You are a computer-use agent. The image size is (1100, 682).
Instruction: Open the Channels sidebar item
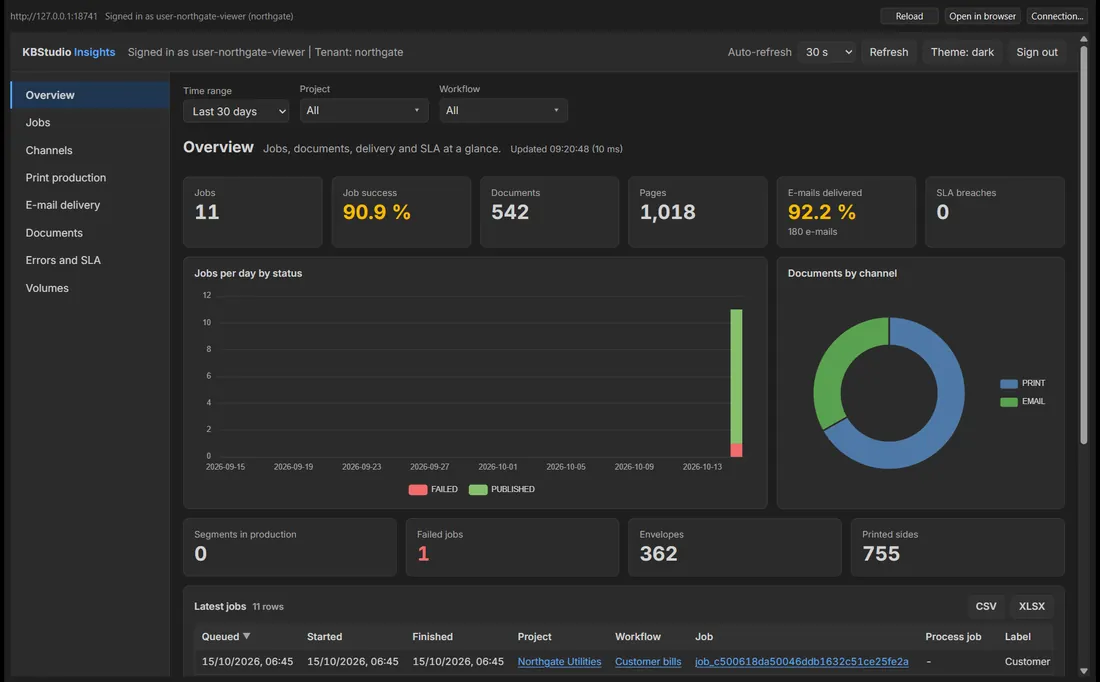click(90, 150)
